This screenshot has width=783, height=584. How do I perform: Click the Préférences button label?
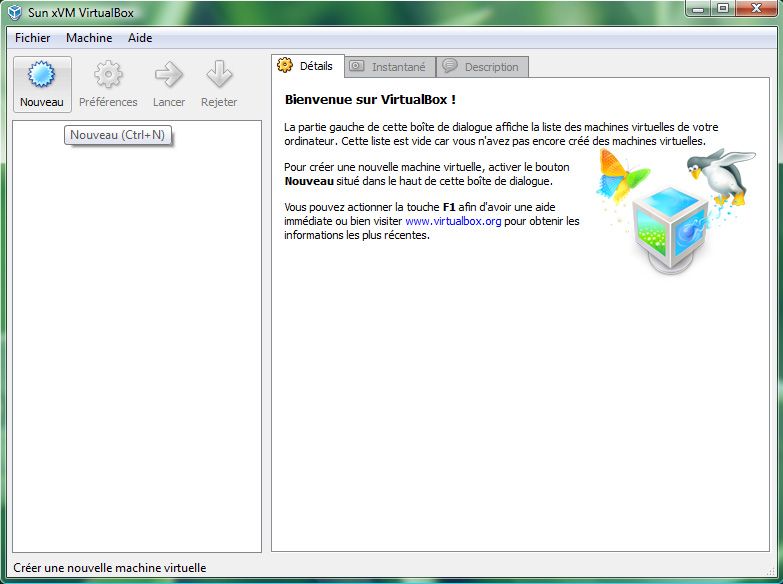pyautogui.click(x=108, y=102)
